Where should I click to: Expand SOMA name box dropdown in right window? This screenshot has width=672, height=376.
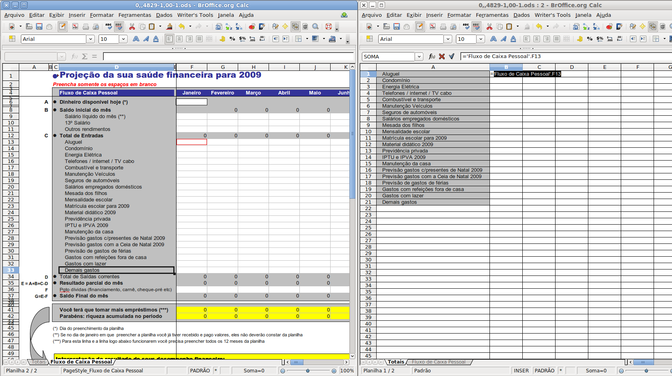[x=419, y=57]
